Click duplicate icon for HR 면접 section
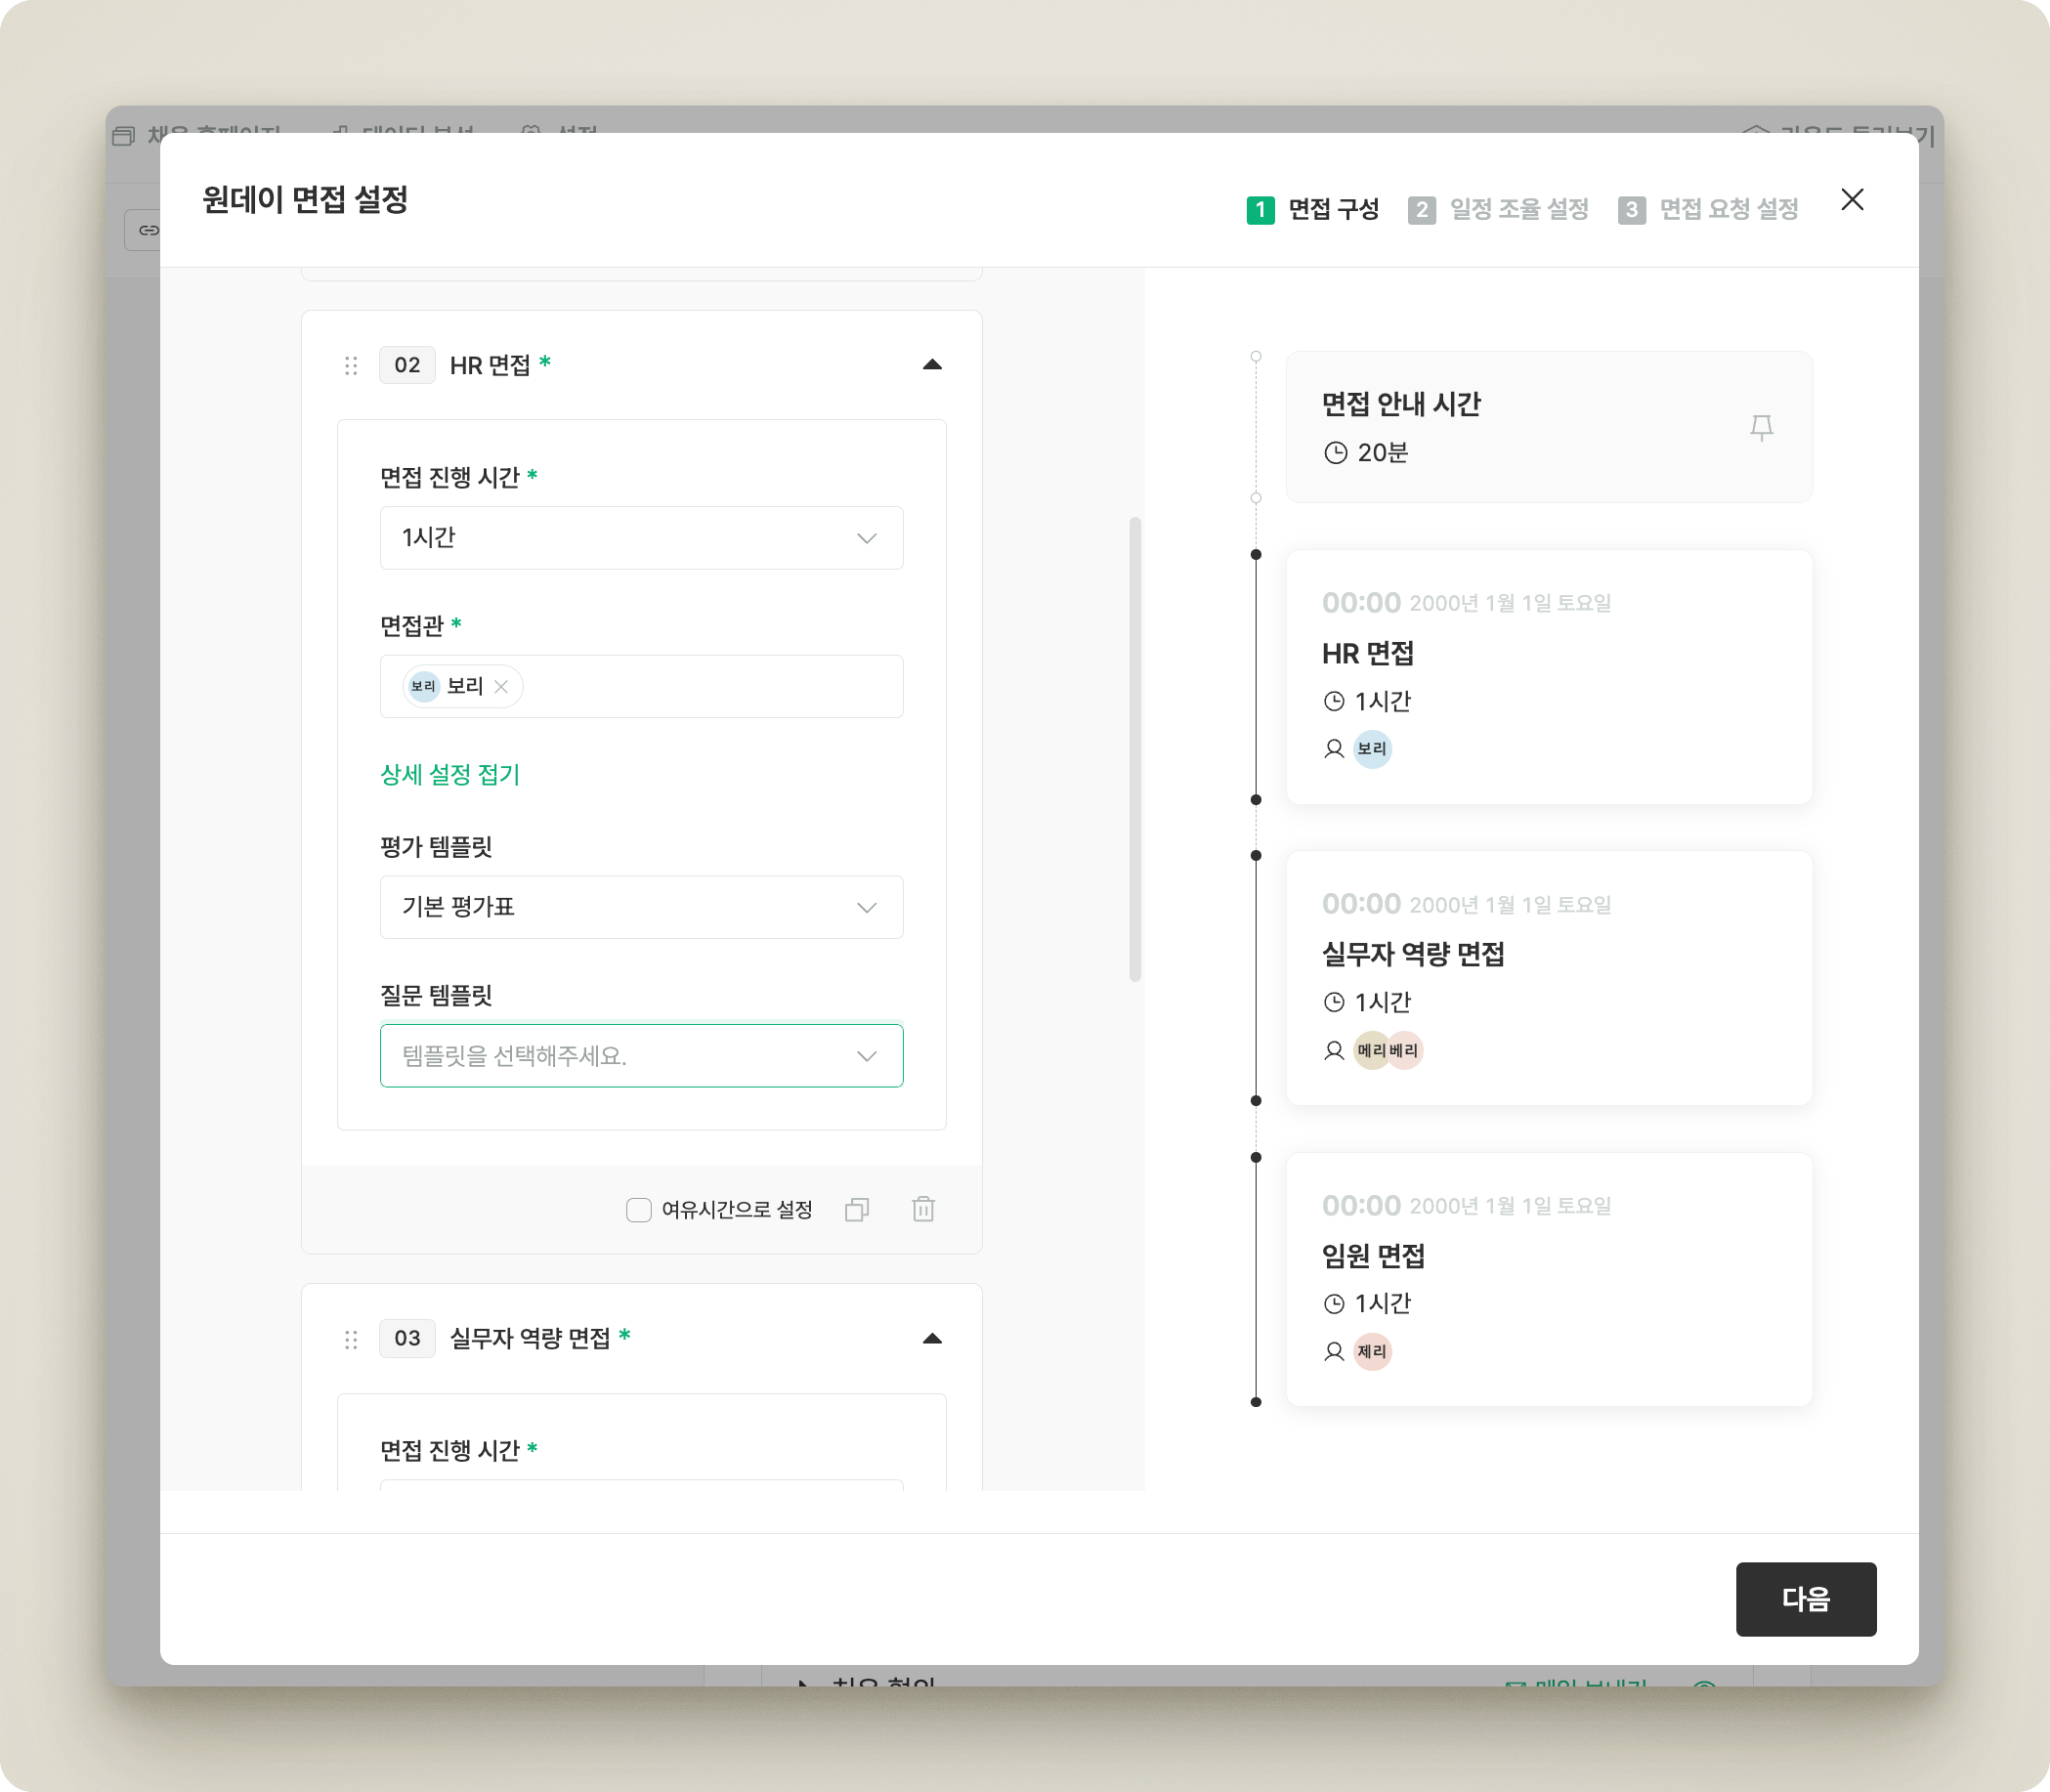Image resolution: width=2050 pixels, height=1792 pixels. point(857,1210)
